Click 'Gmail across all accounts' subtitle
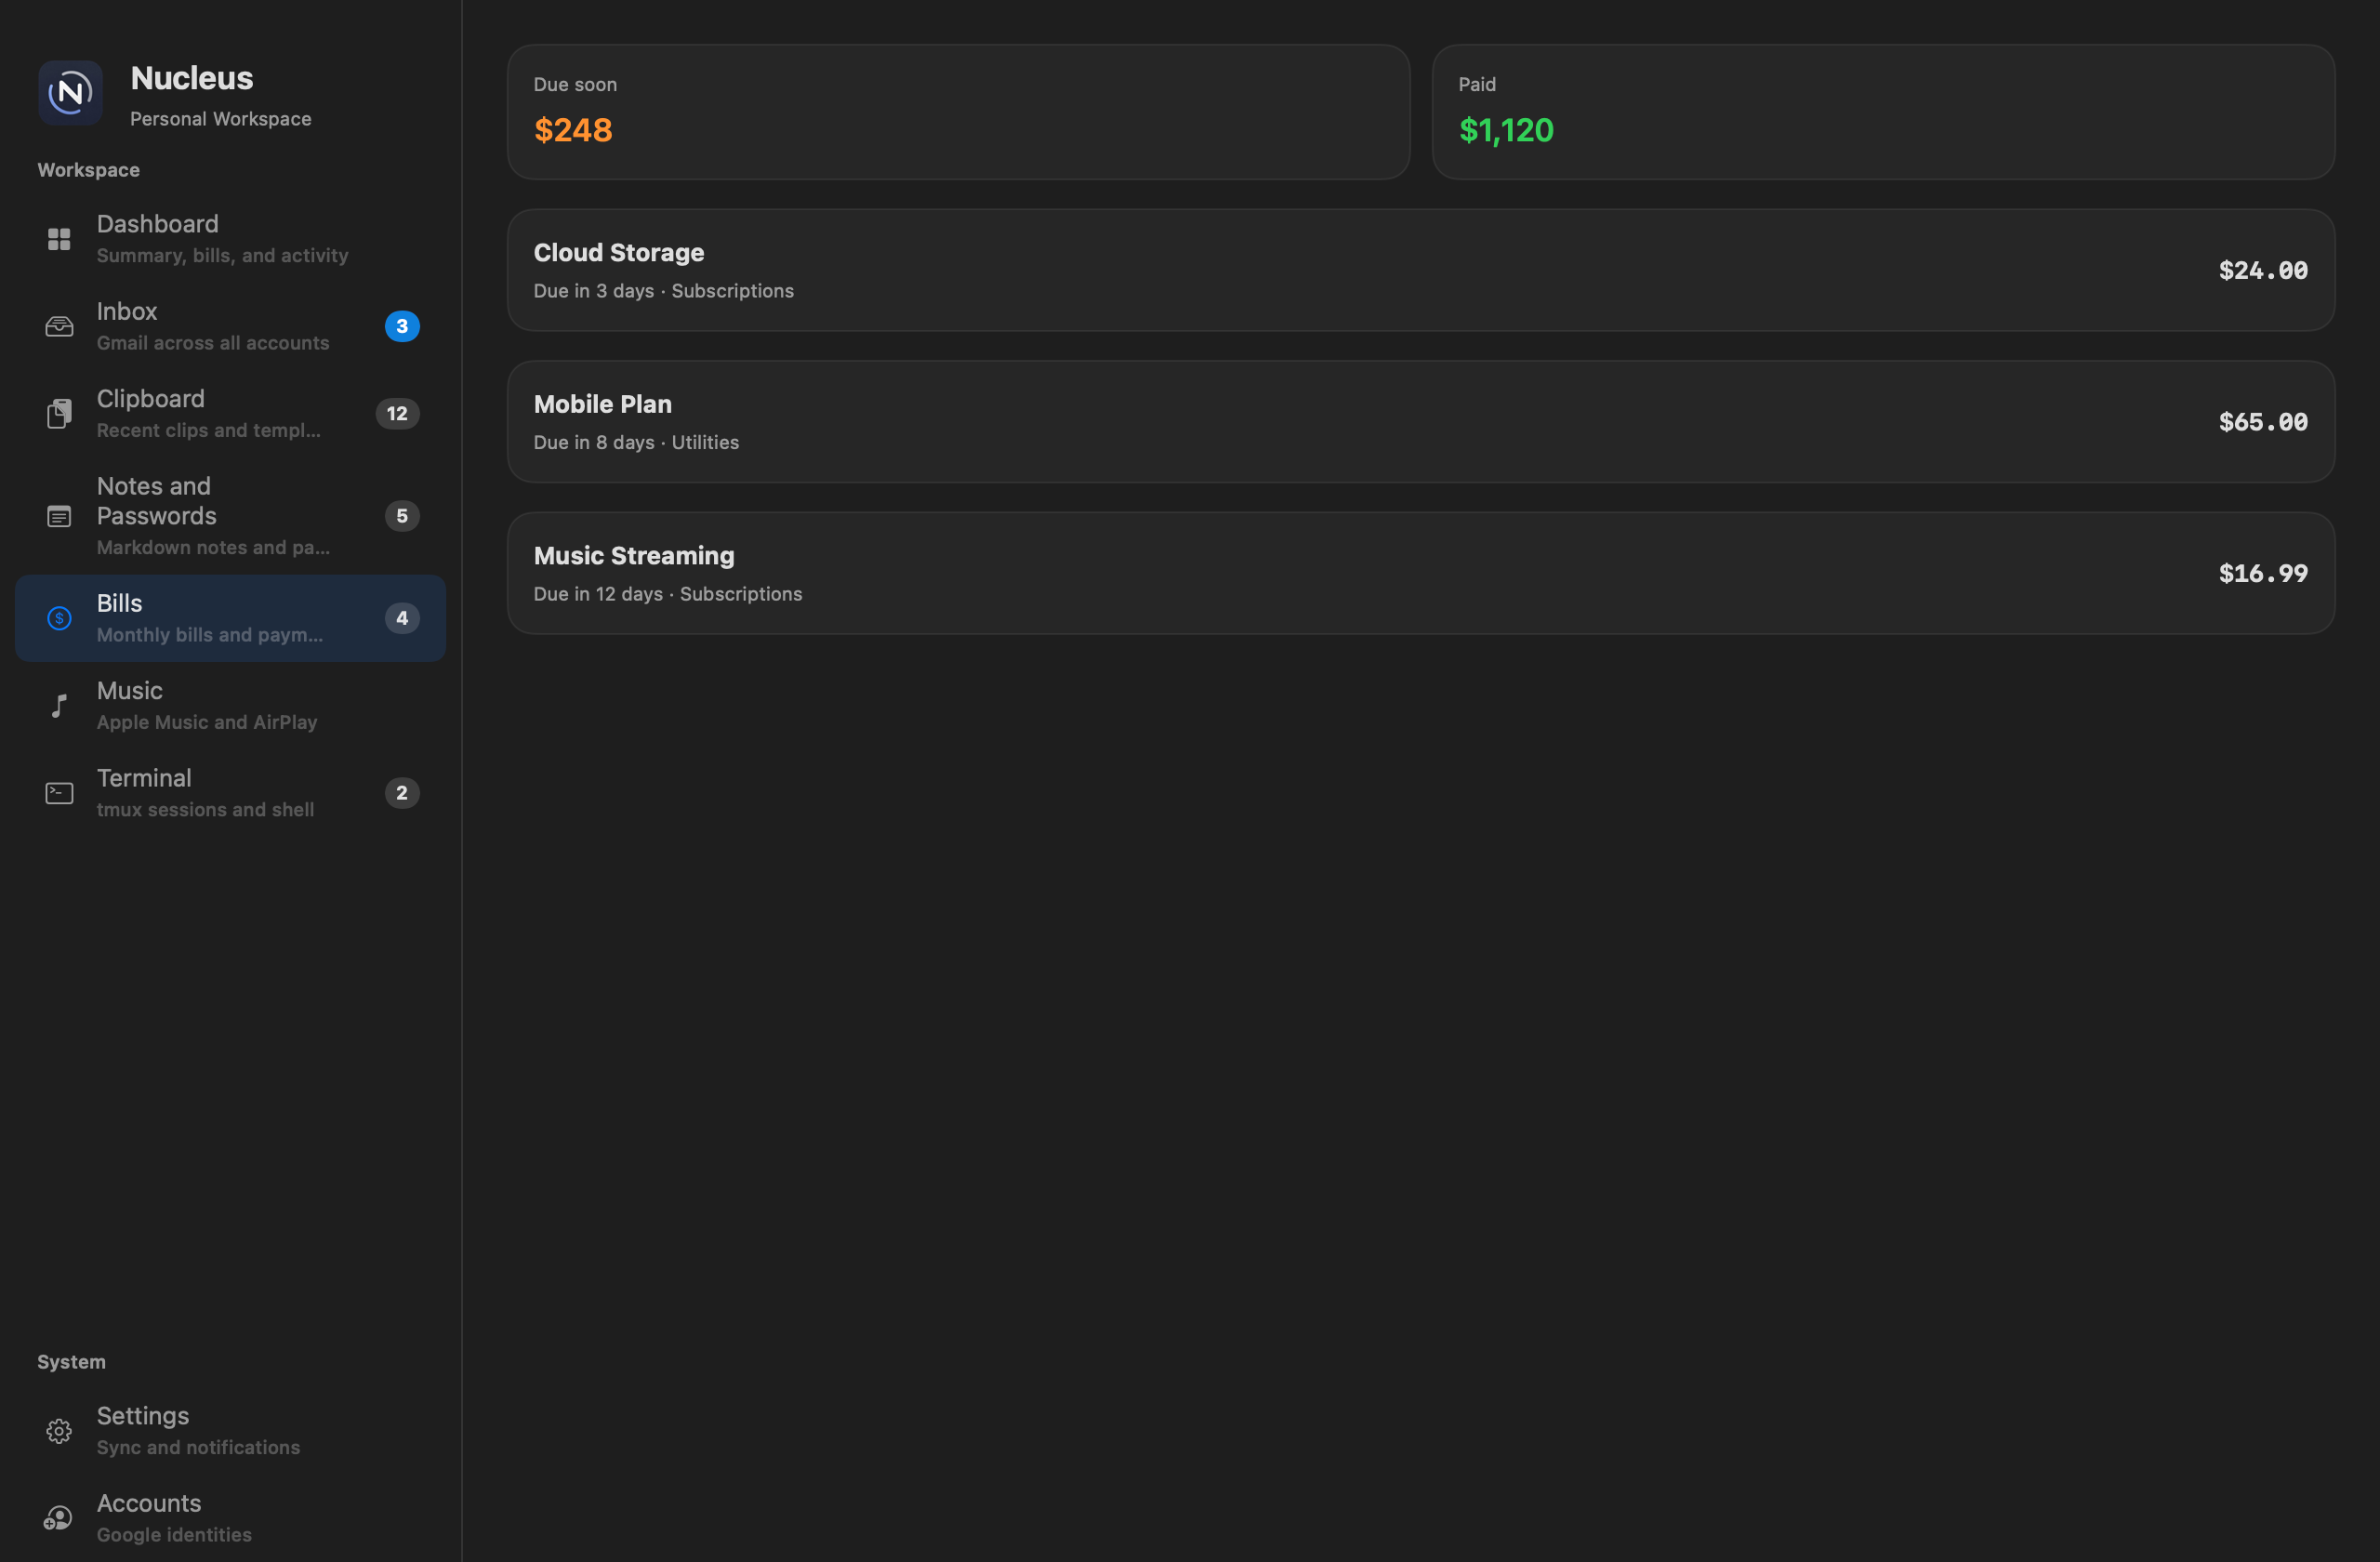 click(213, 343)
